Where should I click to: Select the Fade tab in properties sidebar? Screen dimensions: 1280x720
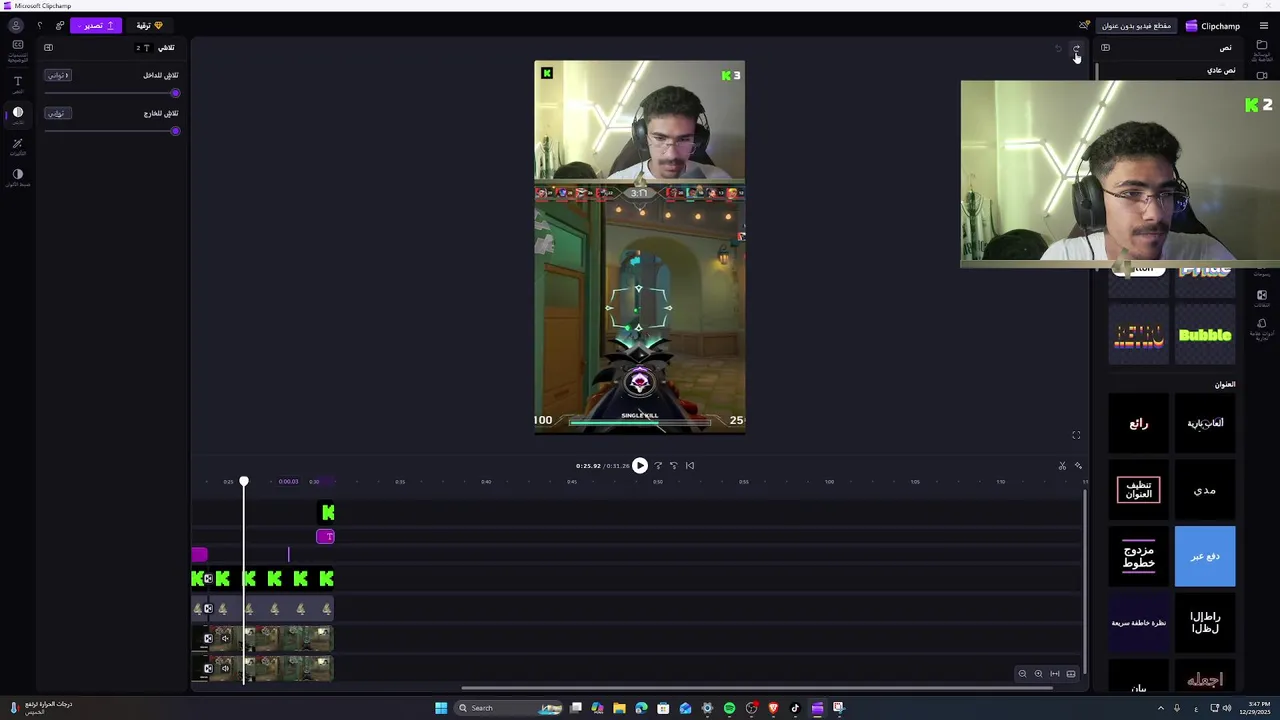(17, 115)
